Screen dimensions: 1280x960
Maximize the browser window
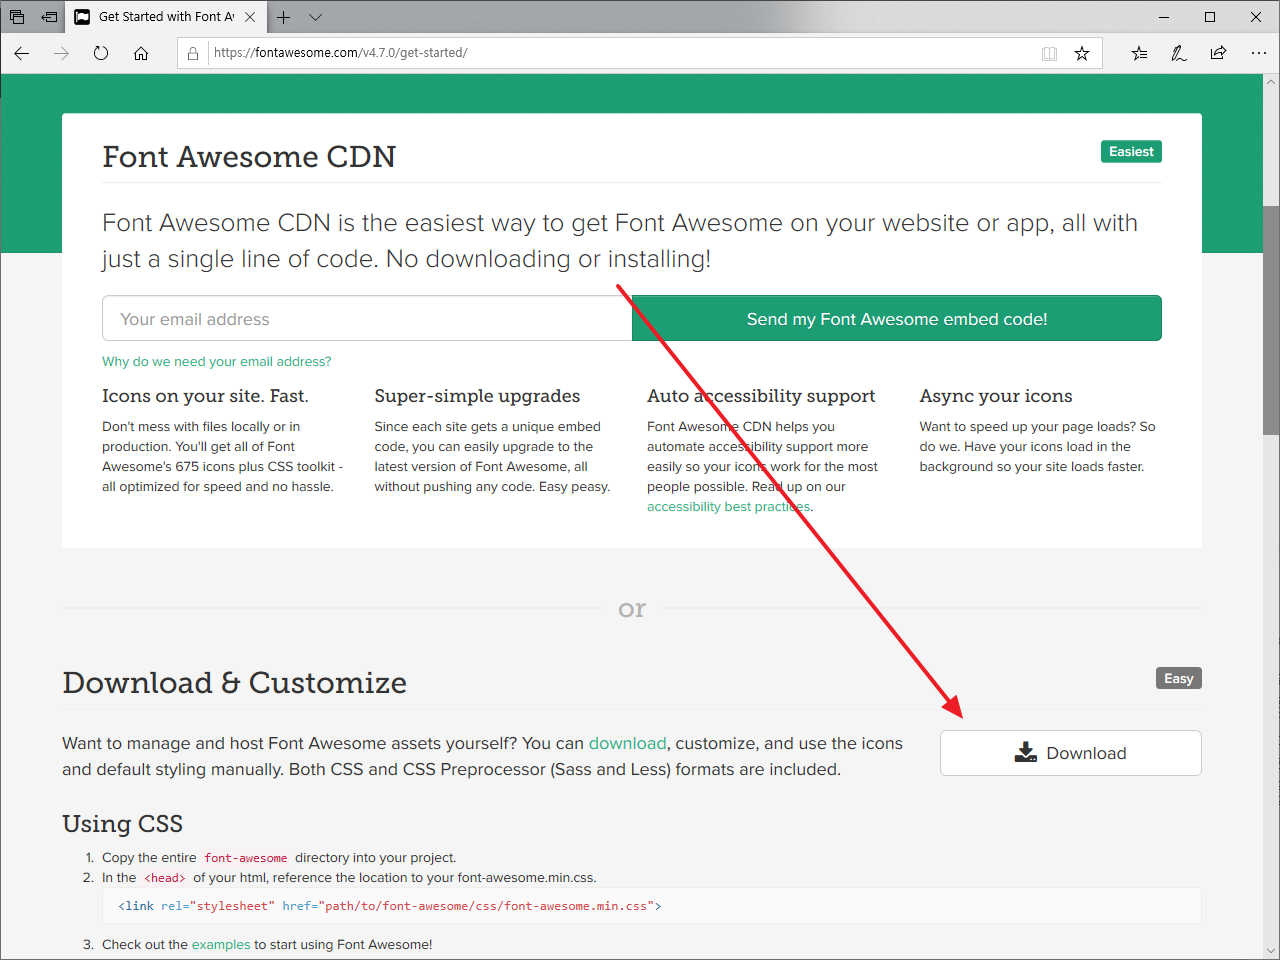1210,17
